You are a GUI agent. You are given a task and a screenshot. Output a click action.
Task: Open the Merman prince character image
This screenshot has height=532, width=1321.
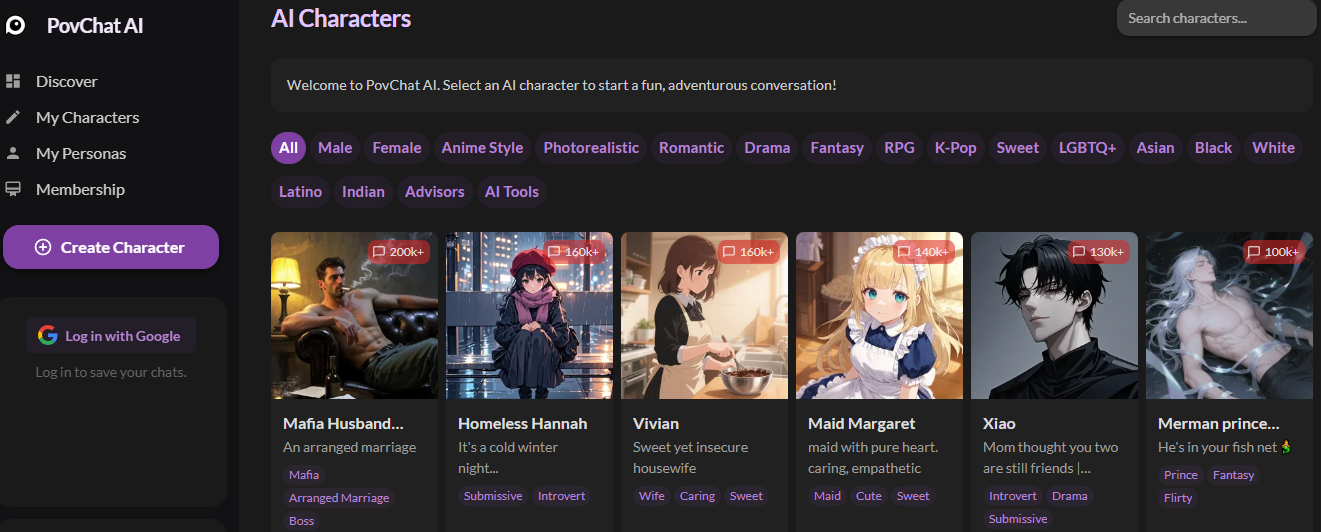[x=1229, y=316]
